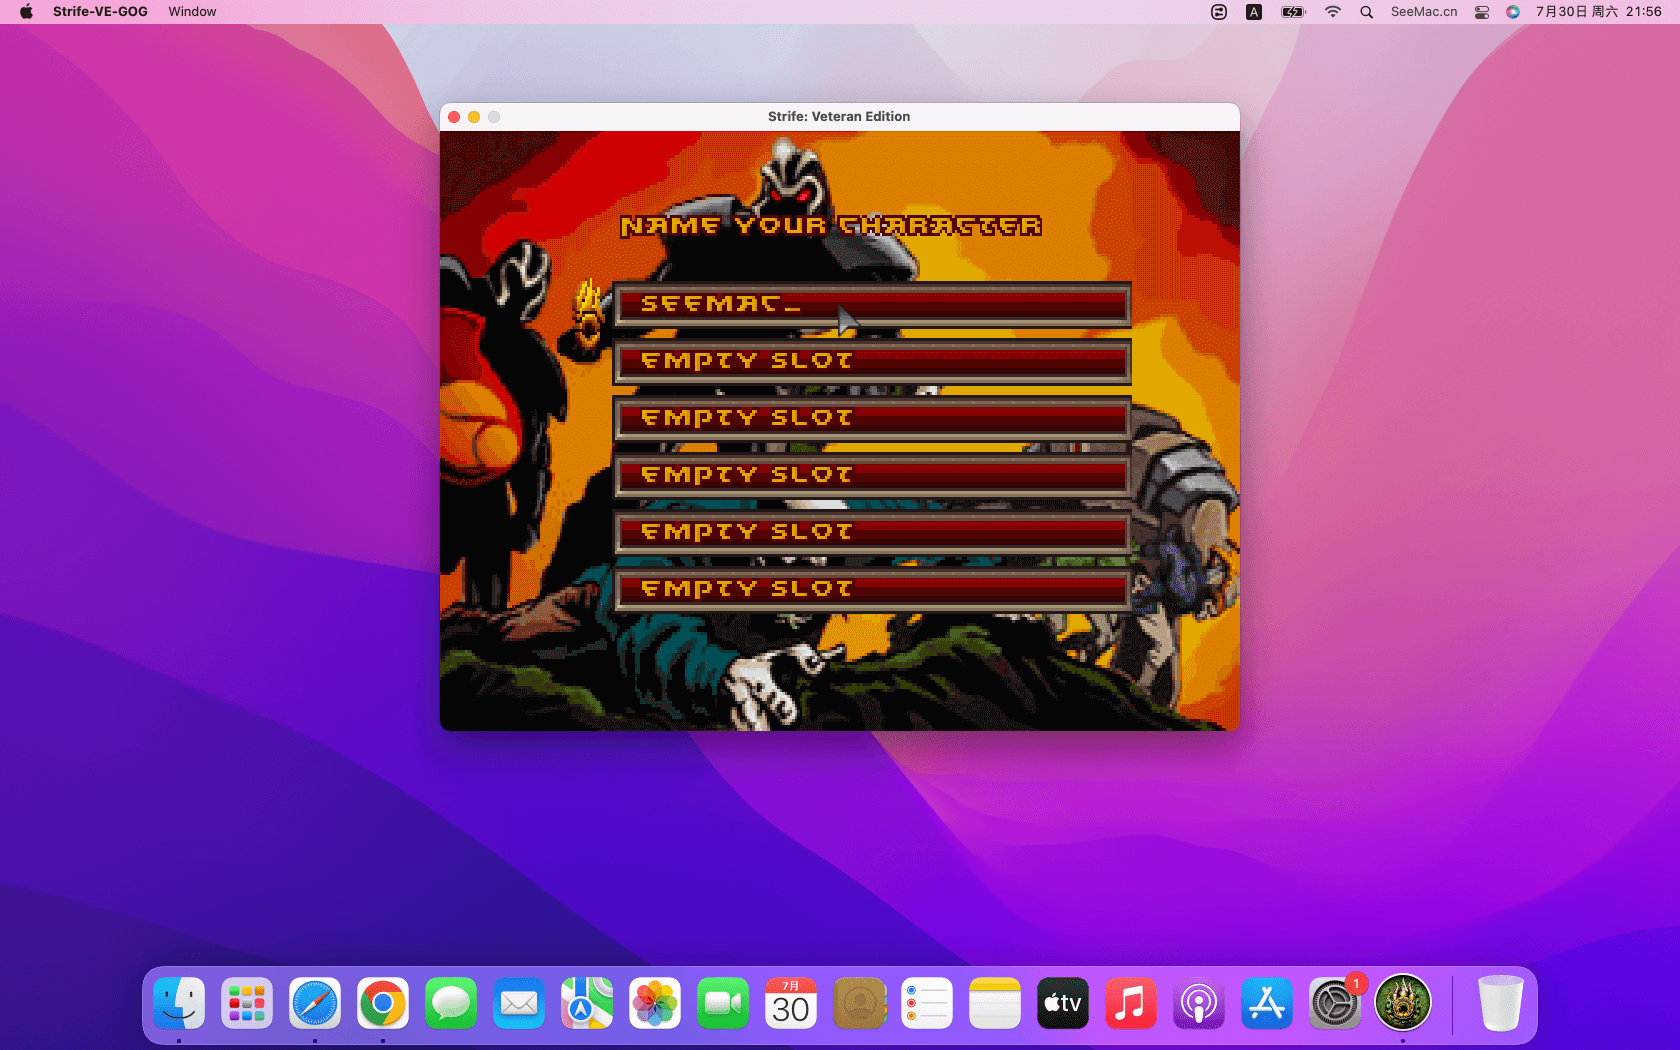Open the Strife-VE-GOG application menu

[100, 12]
